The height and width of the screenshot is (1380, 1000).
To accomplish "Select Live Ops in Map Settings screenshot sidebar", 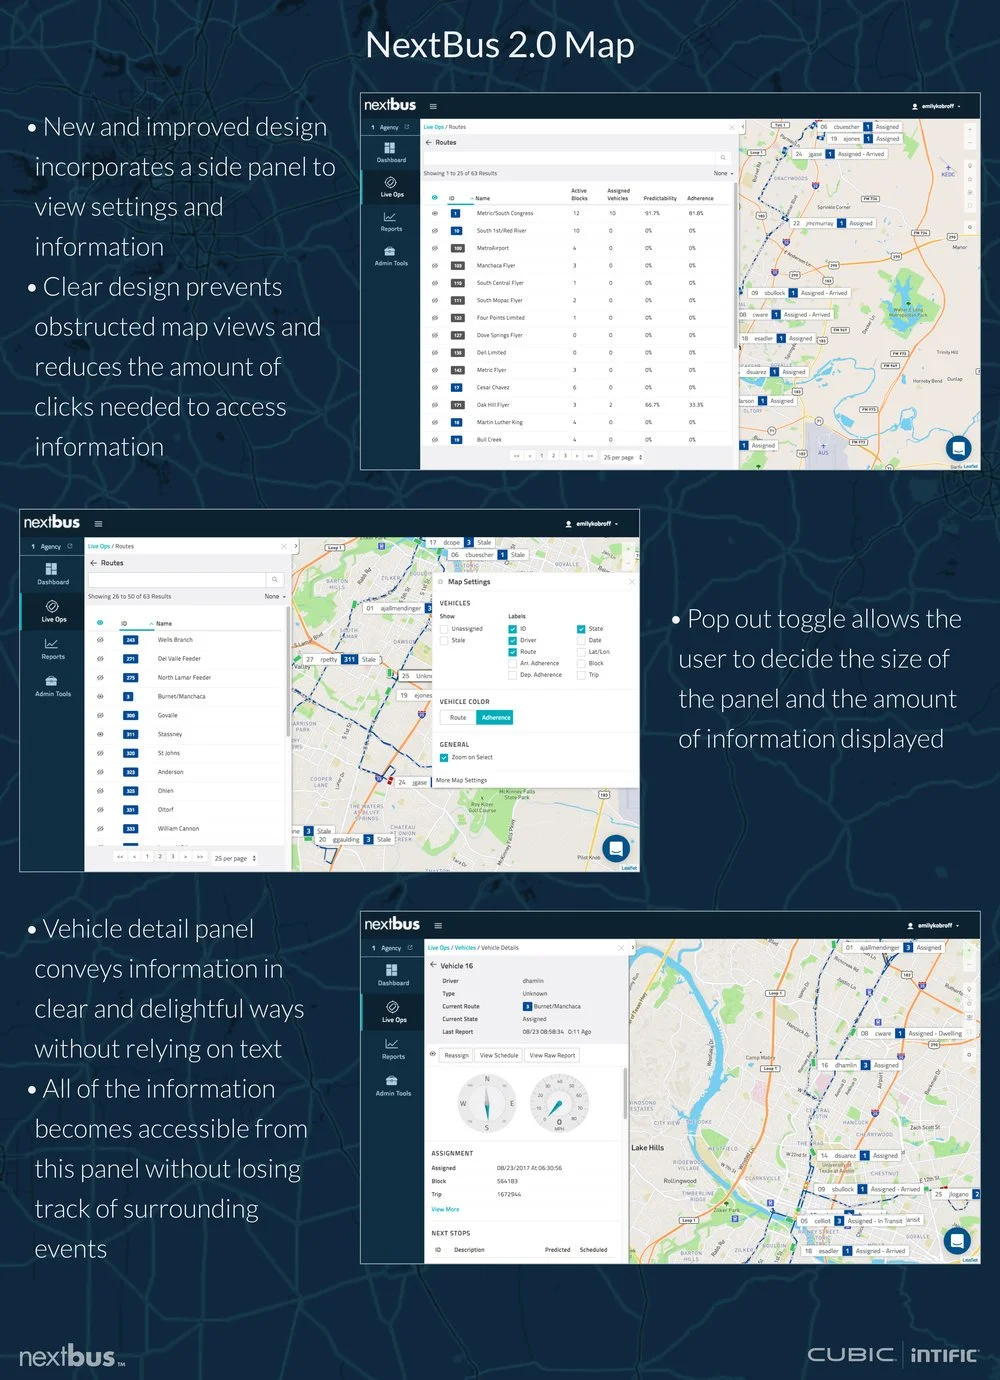I will pyautogui.click(x=53, y=611).
